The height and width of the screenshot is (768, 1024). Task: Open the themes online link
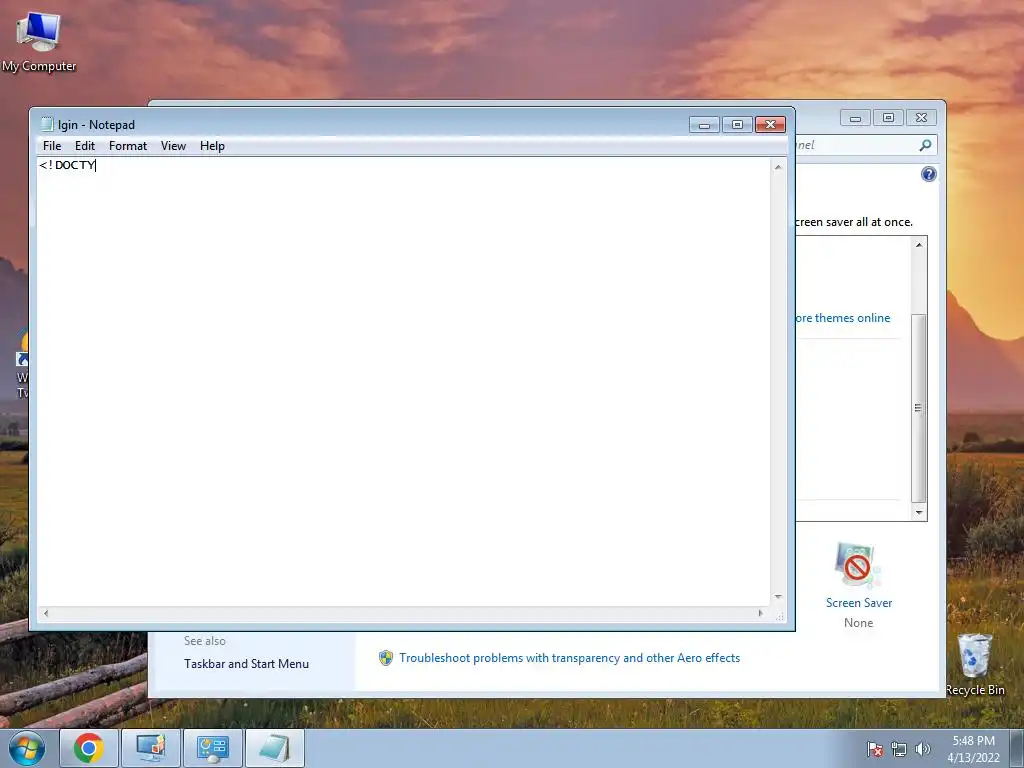pos(842,318)
